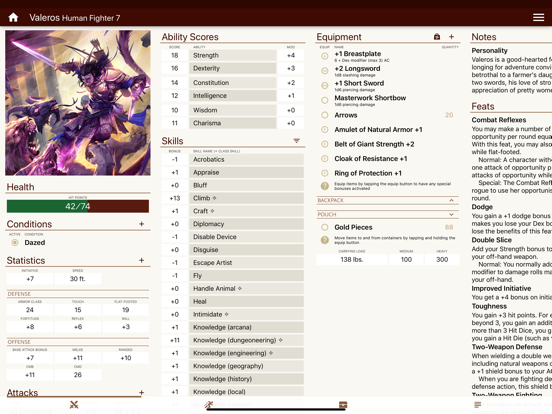Toggle equip on +1 Breastplate

coord(325,56)
